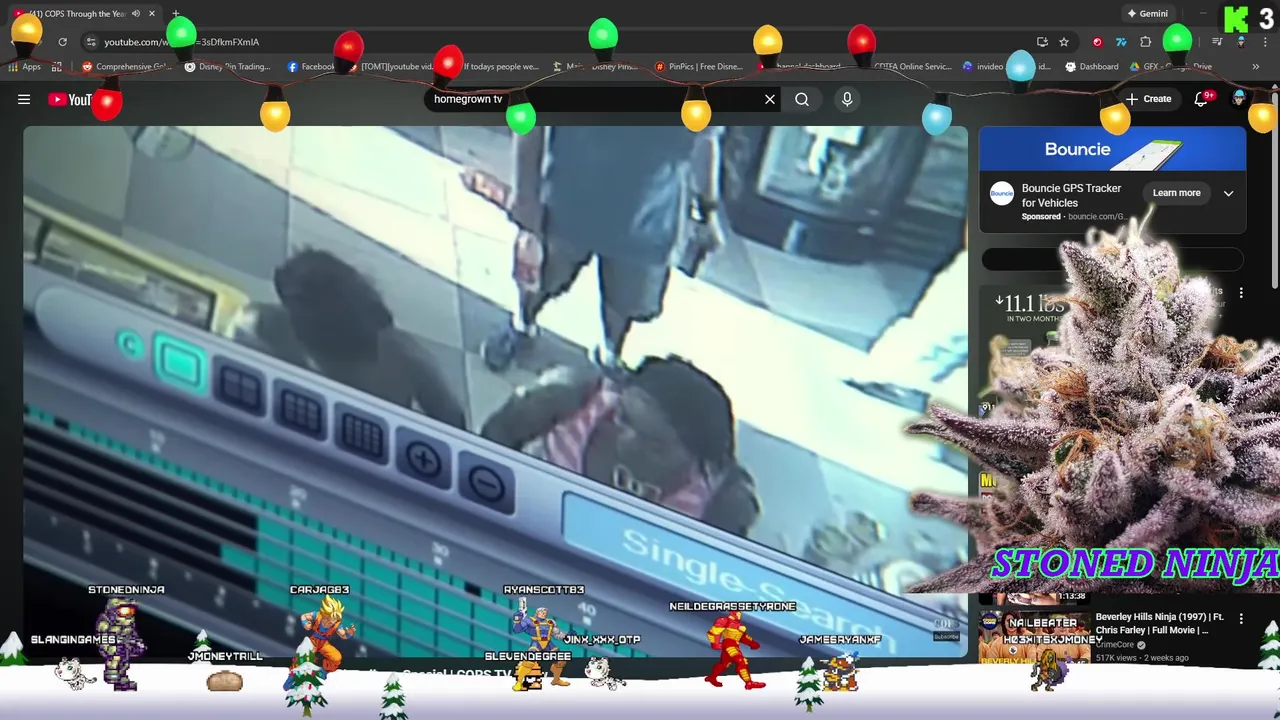Click the main COPS video player
This screenshot has width=1280, height=720.
[495, 392]
